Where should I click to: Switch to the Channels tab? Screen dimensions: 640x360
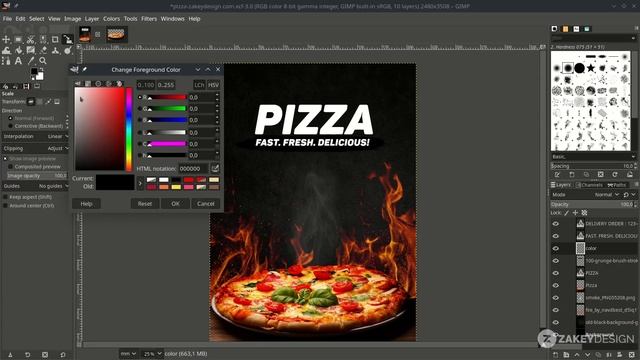(589, 185)
